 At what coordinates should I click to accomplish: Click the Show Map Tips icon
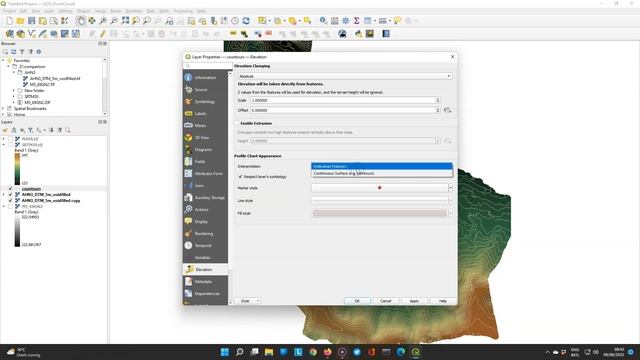coord(397,21)
